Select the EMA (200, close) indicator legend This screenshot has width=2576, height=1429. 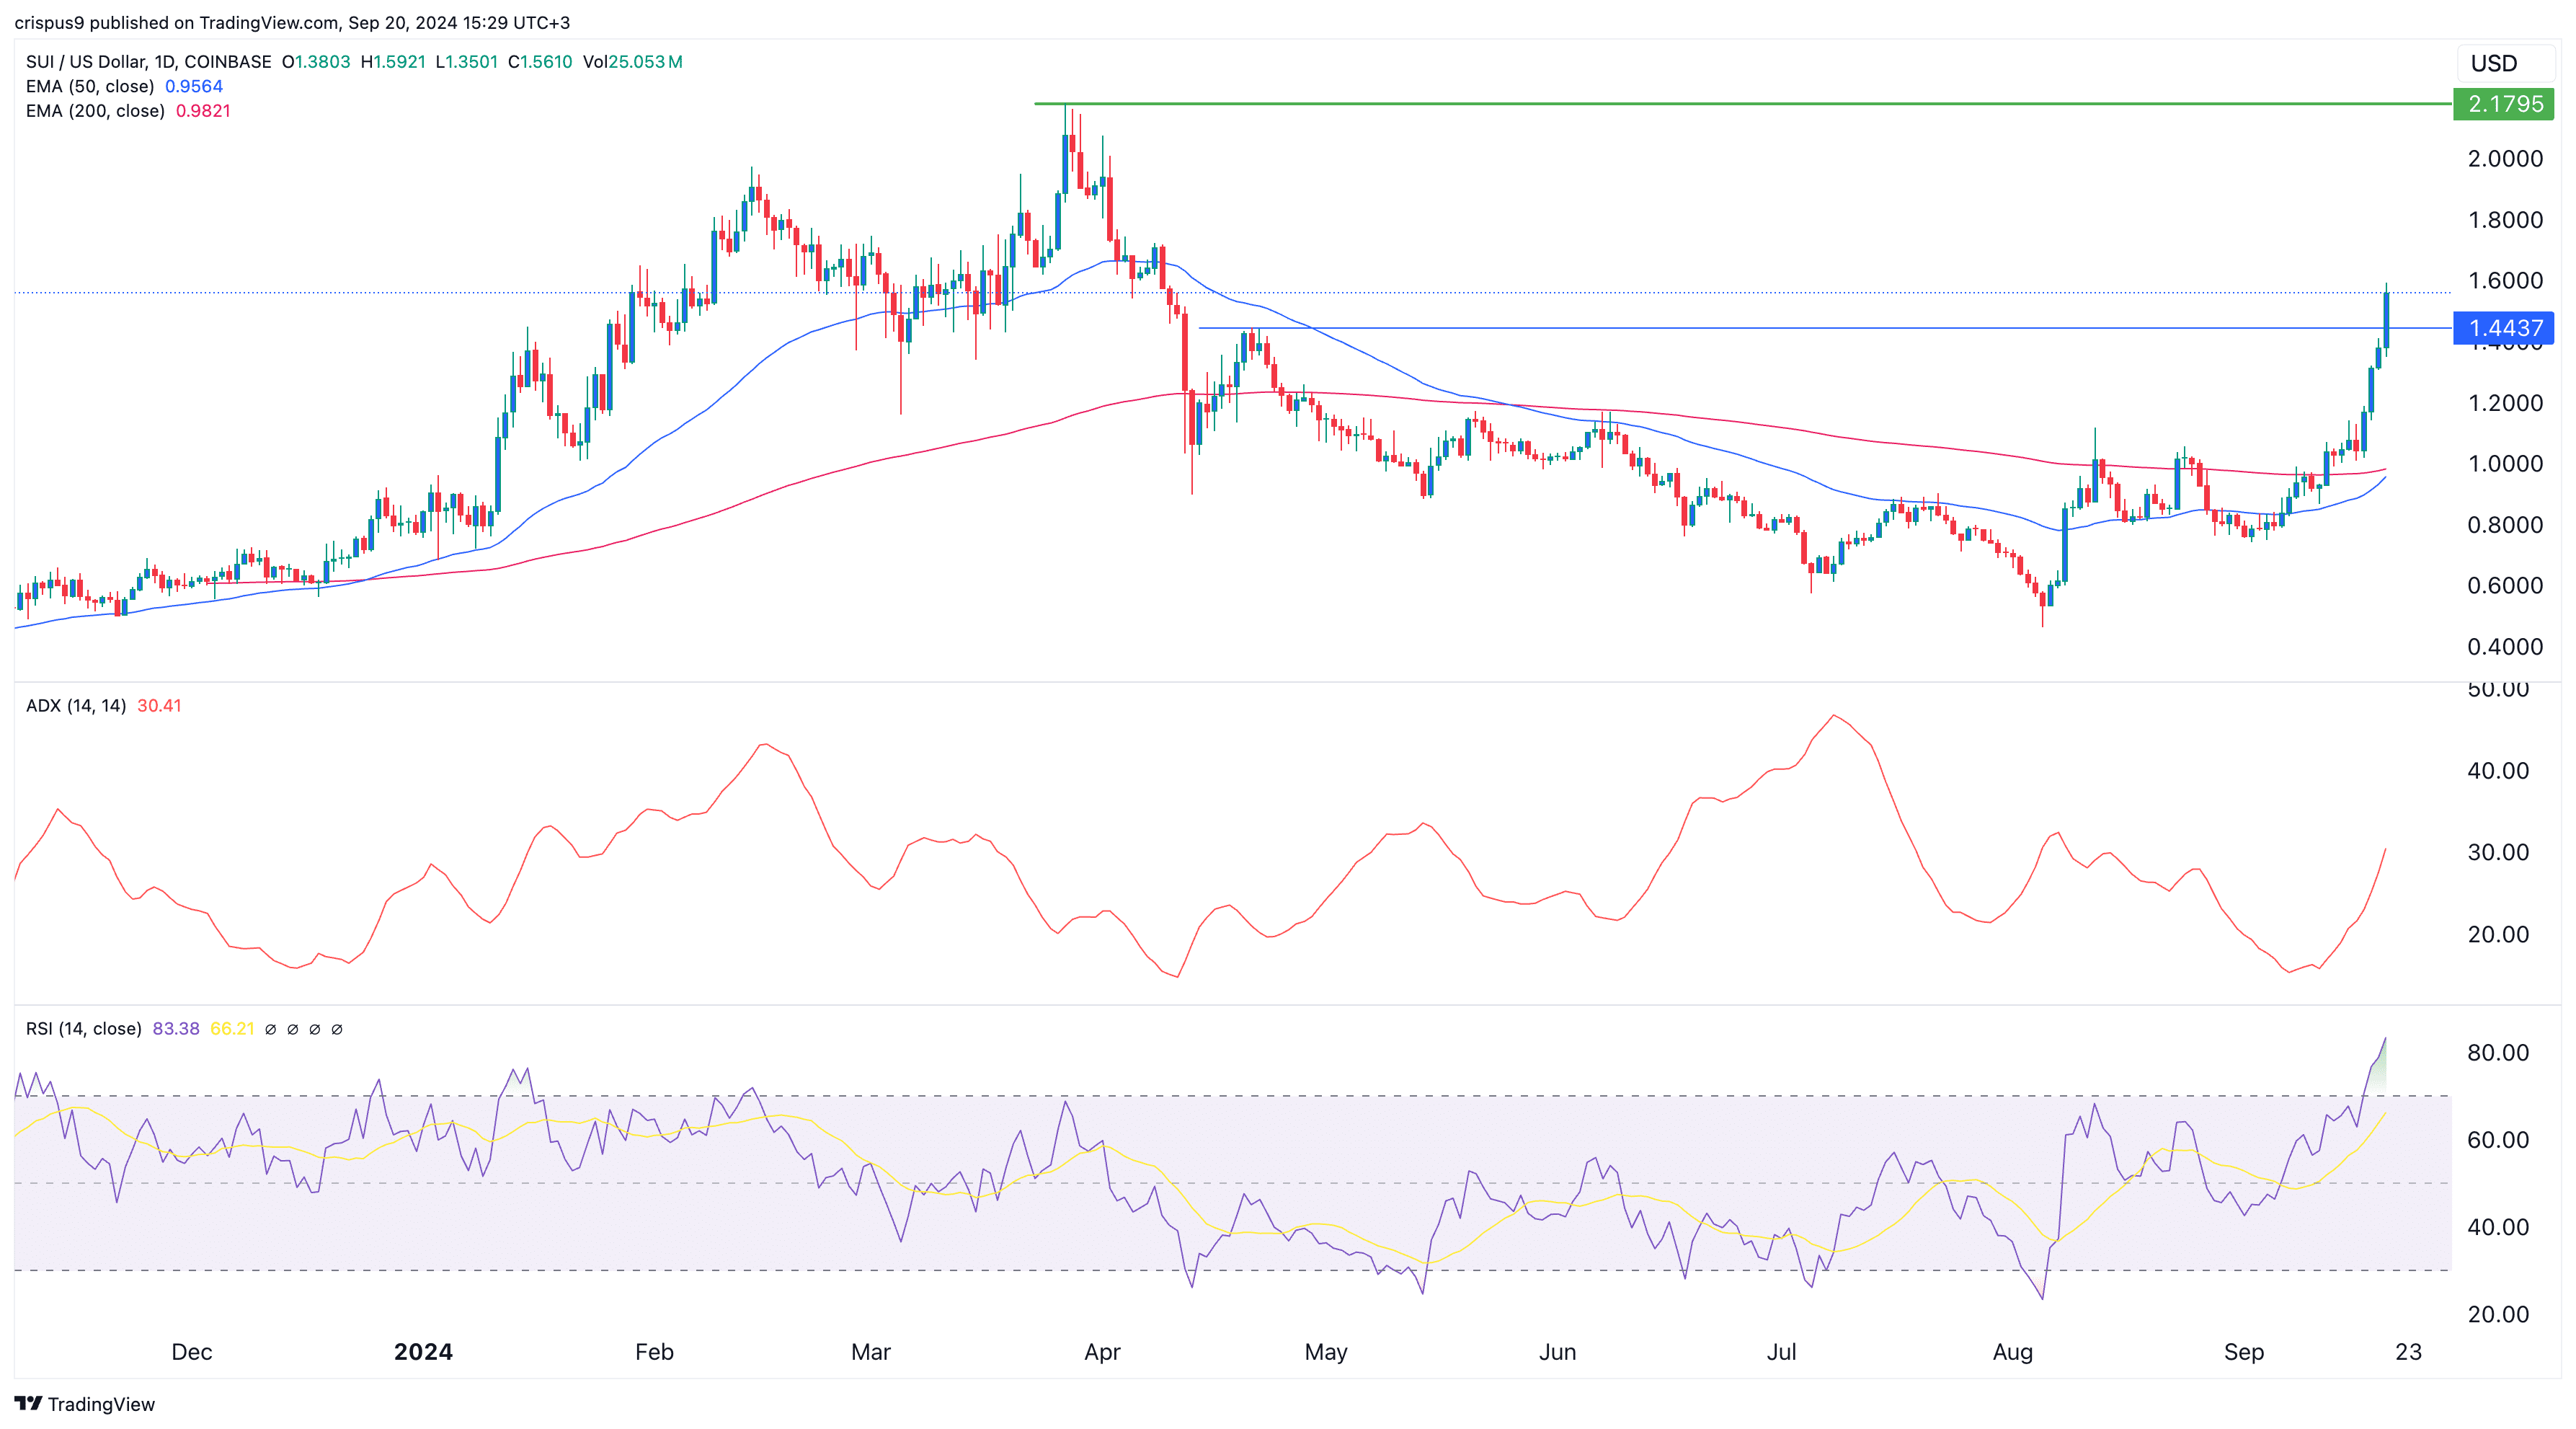pos(95,110)
